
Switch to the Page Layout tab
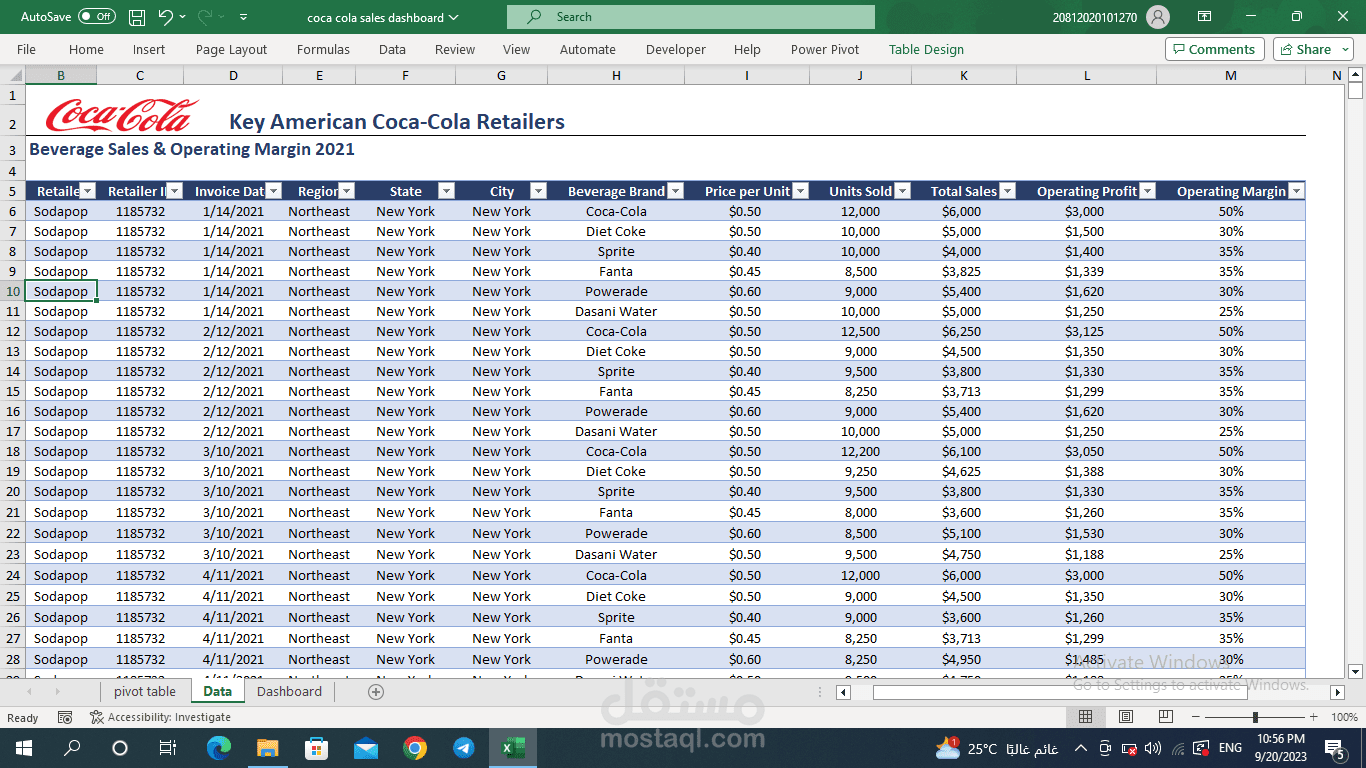tap(231, 49)
